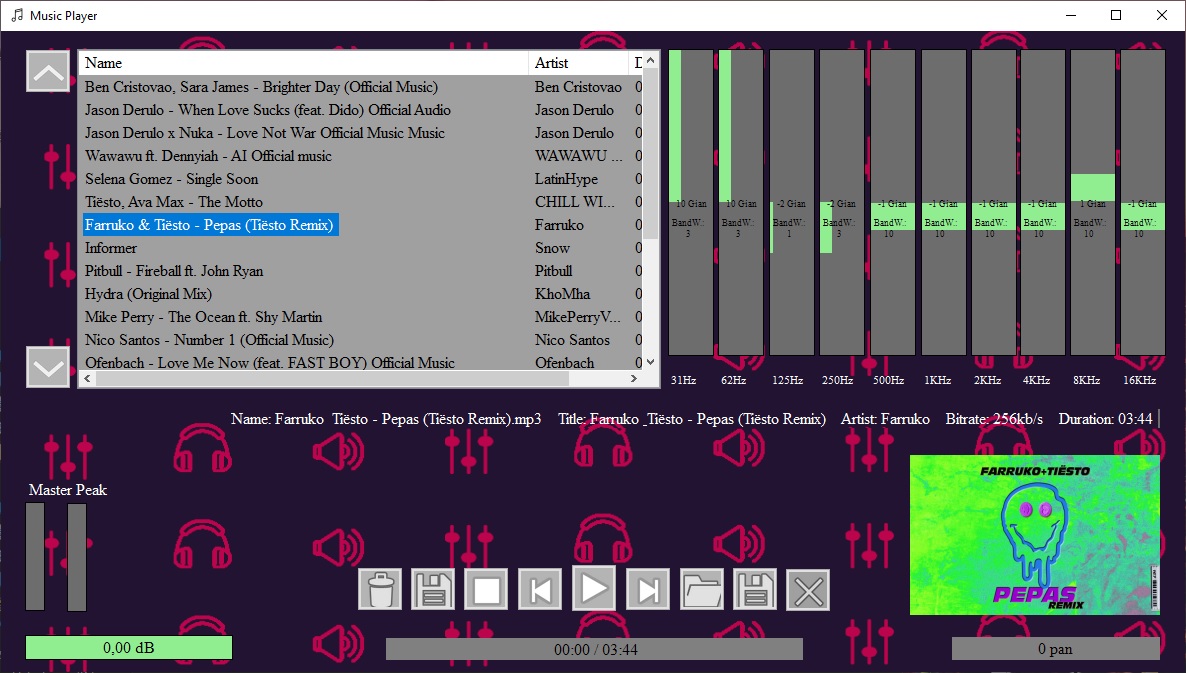Click the Duration: 03:44 info text

point(1105,419)
